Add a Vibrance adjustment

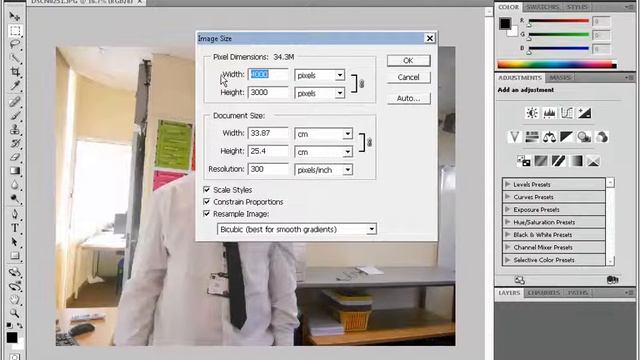514,137
